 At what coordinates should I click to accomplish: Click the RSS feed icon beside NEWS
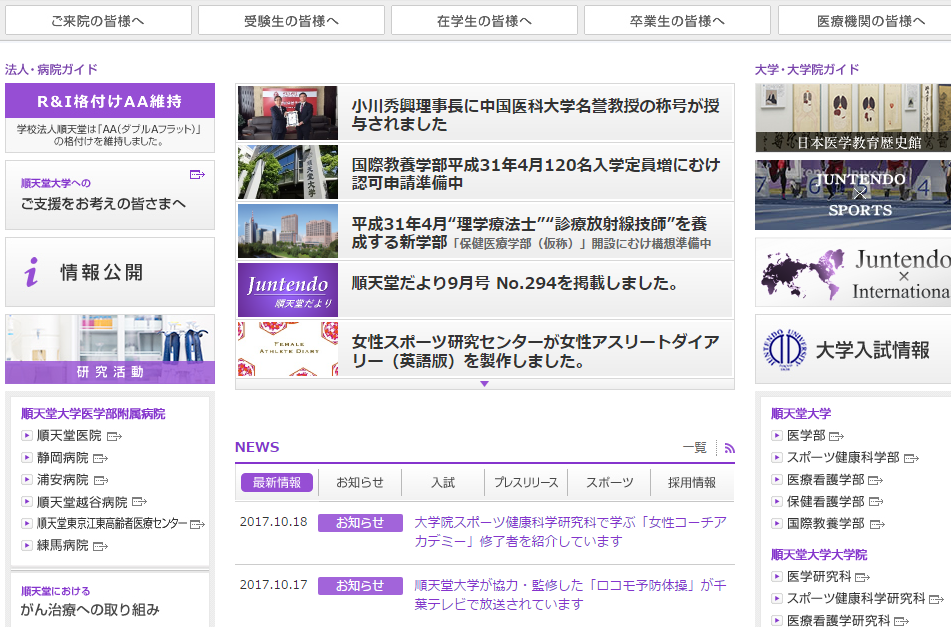coord(729,449)
